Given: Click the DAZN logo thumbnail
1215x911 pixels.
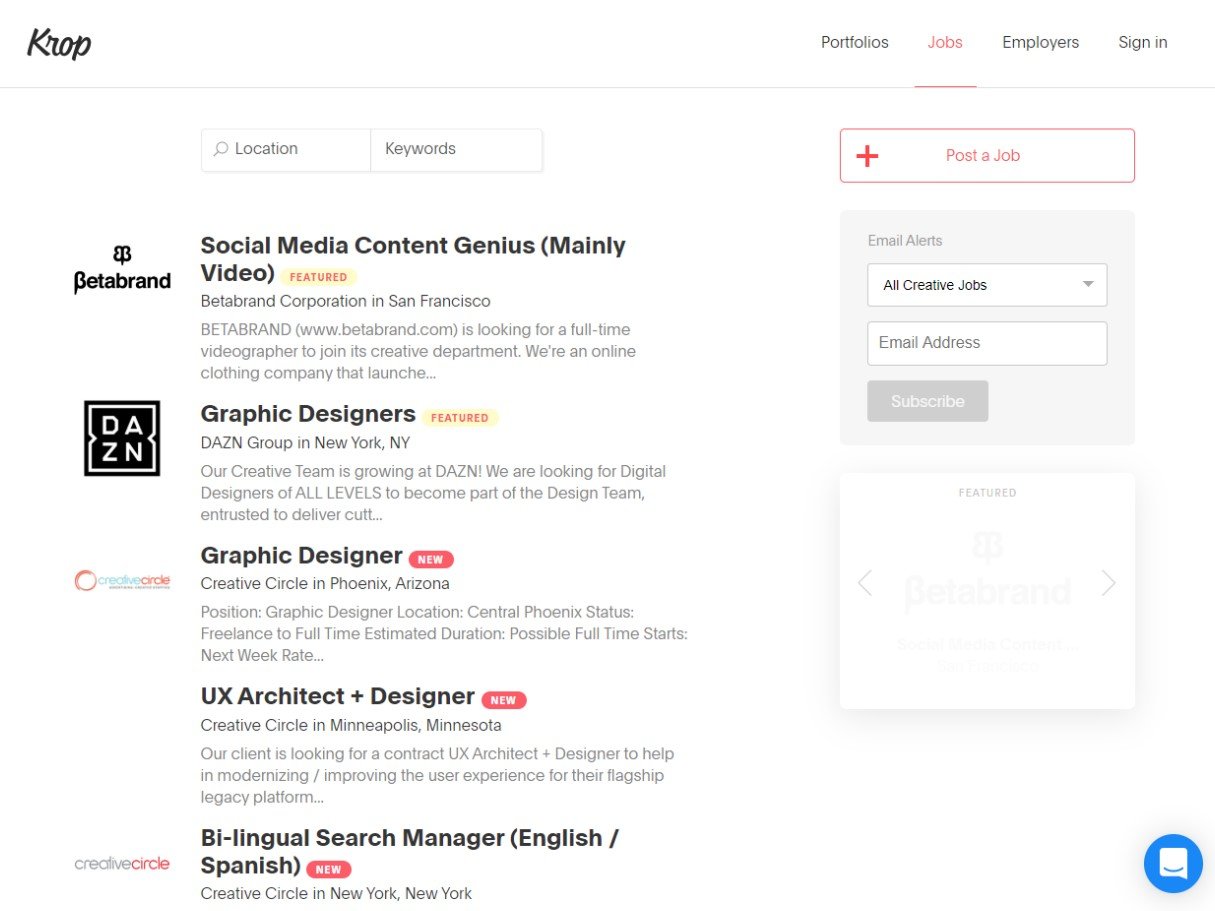Looking at the screenshot, I should [122, 438].
